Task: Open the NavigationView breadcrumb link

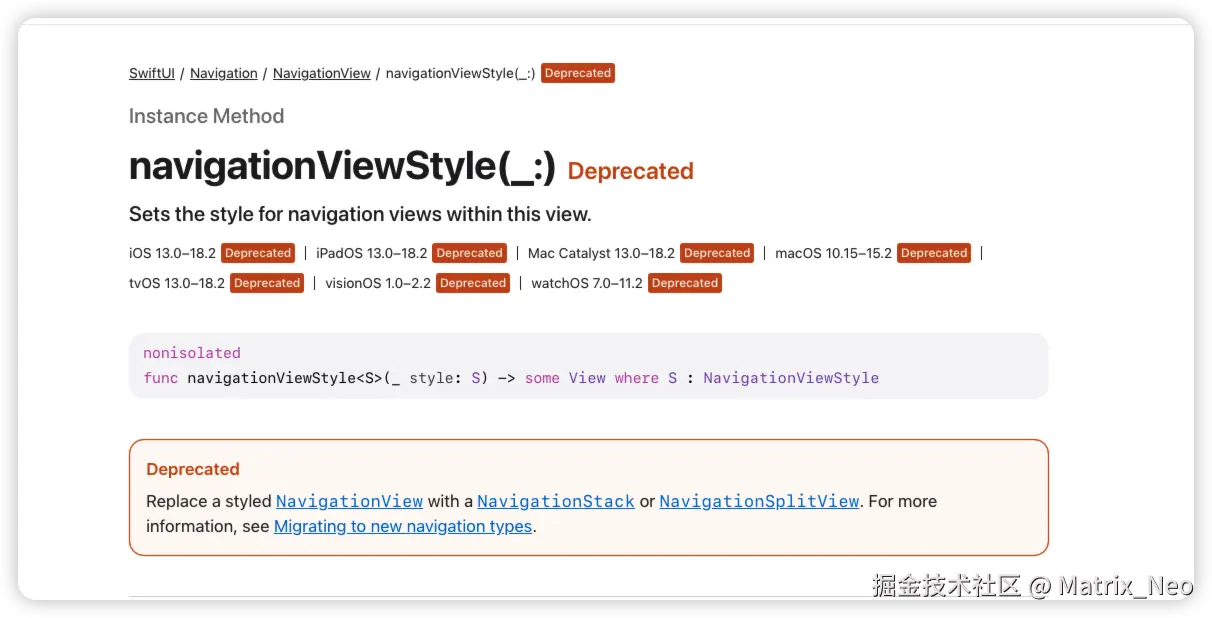Action: tap(322, 73)
